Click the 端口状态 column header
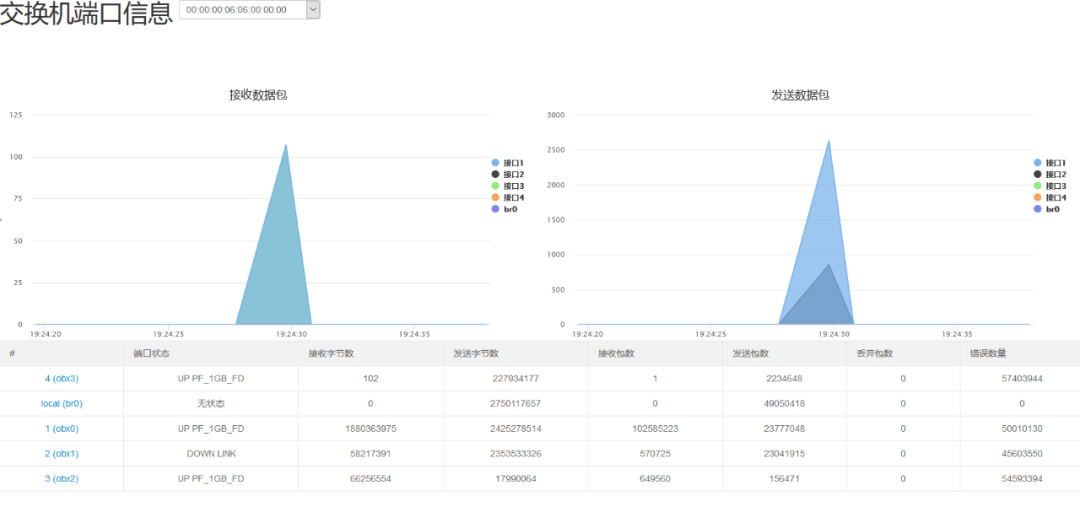 (x=152, y=354)
